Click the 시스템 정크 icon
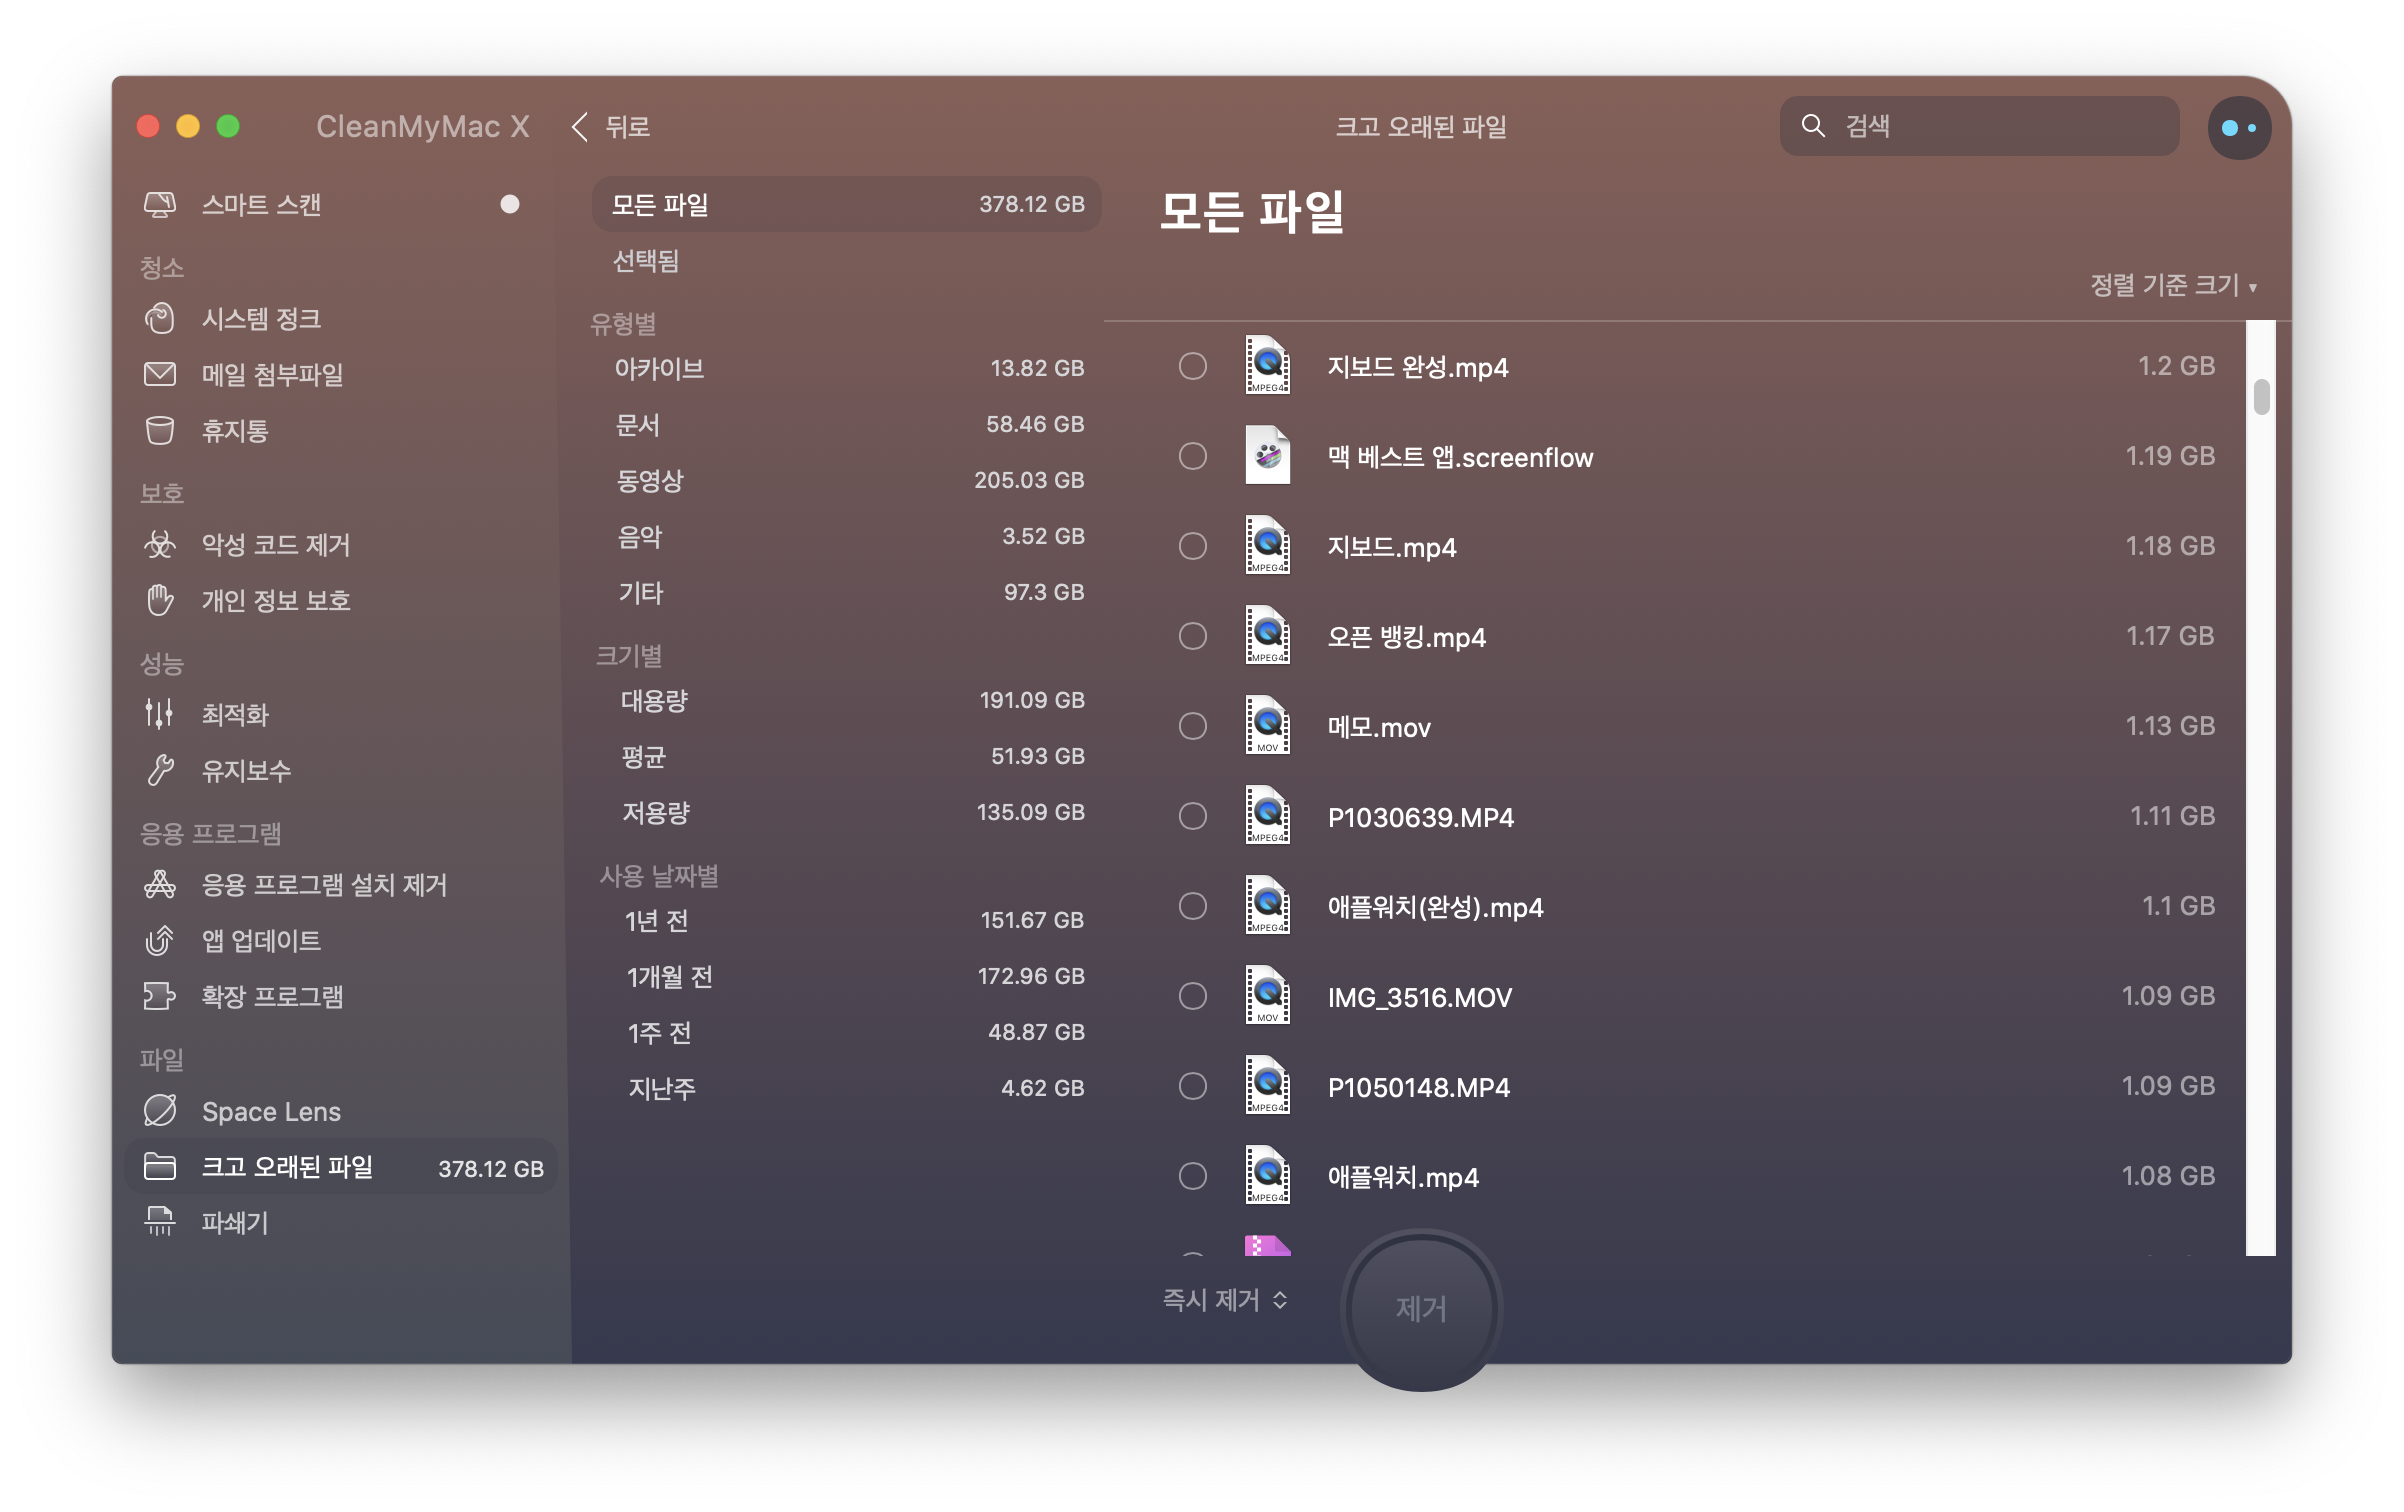The width and height of the screenshot is (2404, 1512). click(160, 319)
